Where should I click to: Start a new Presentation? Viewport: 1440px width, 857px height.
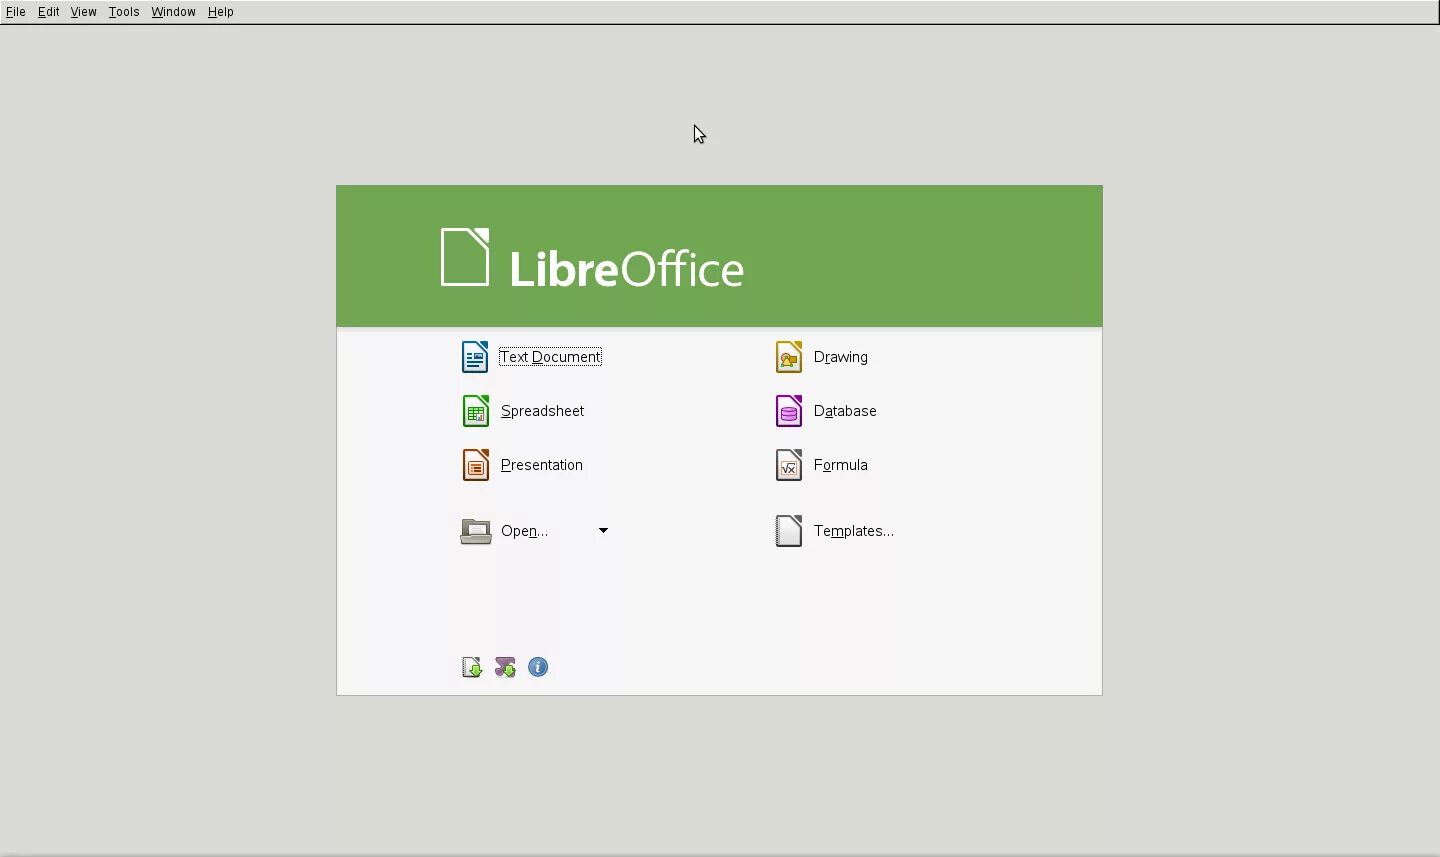pyautogui.click(x=522, y=465)
